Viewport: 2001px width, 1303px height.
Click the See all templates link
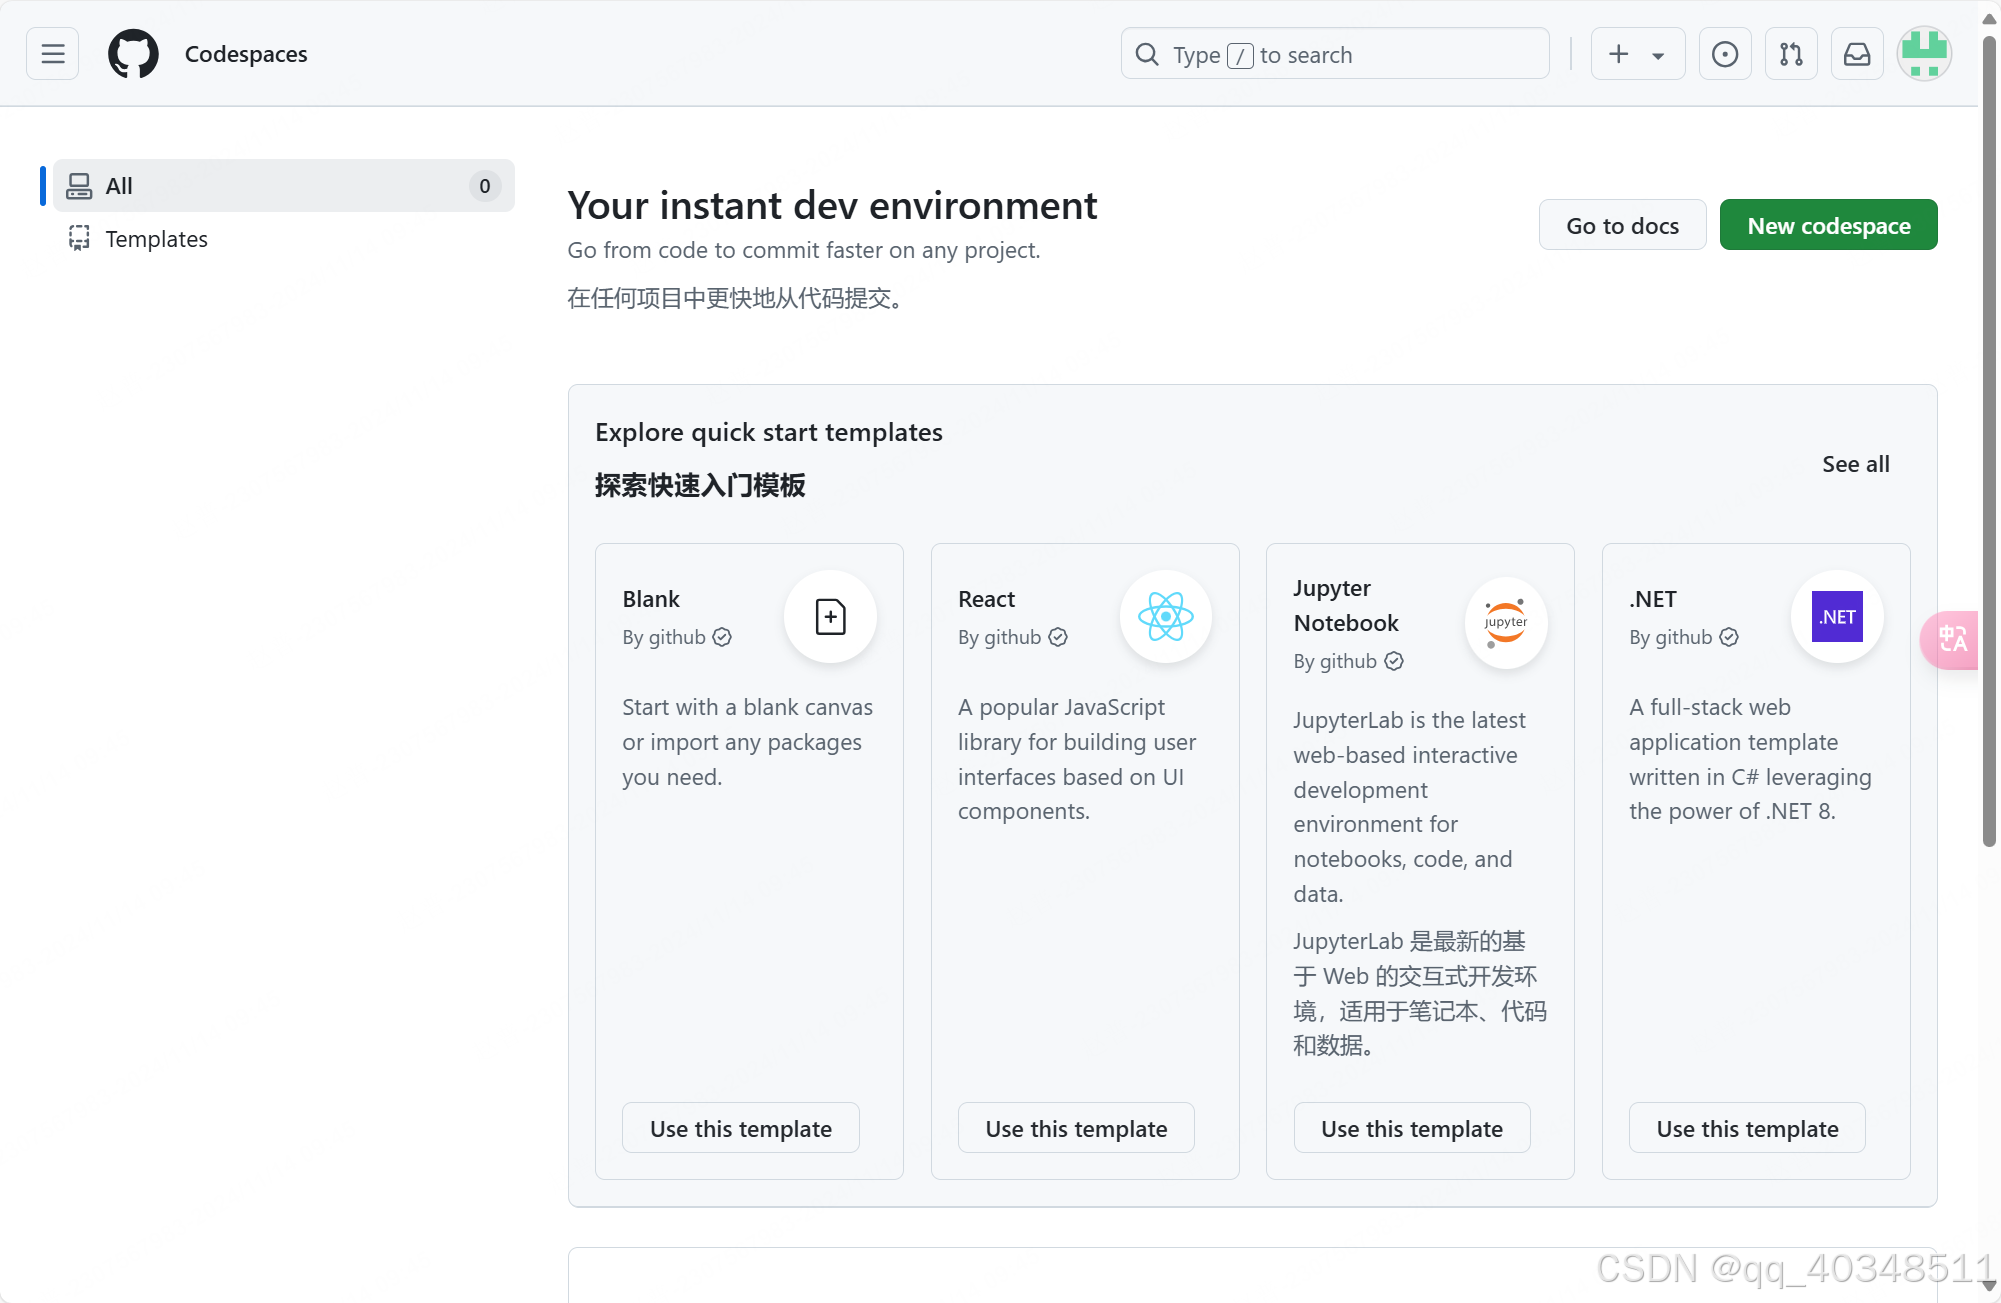pyautogui.click(x=1855, y=464)
